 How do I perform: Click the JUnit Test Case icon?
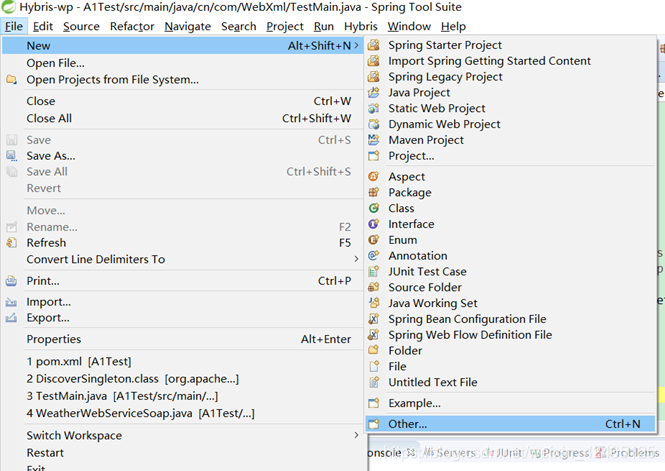[374, 271]
